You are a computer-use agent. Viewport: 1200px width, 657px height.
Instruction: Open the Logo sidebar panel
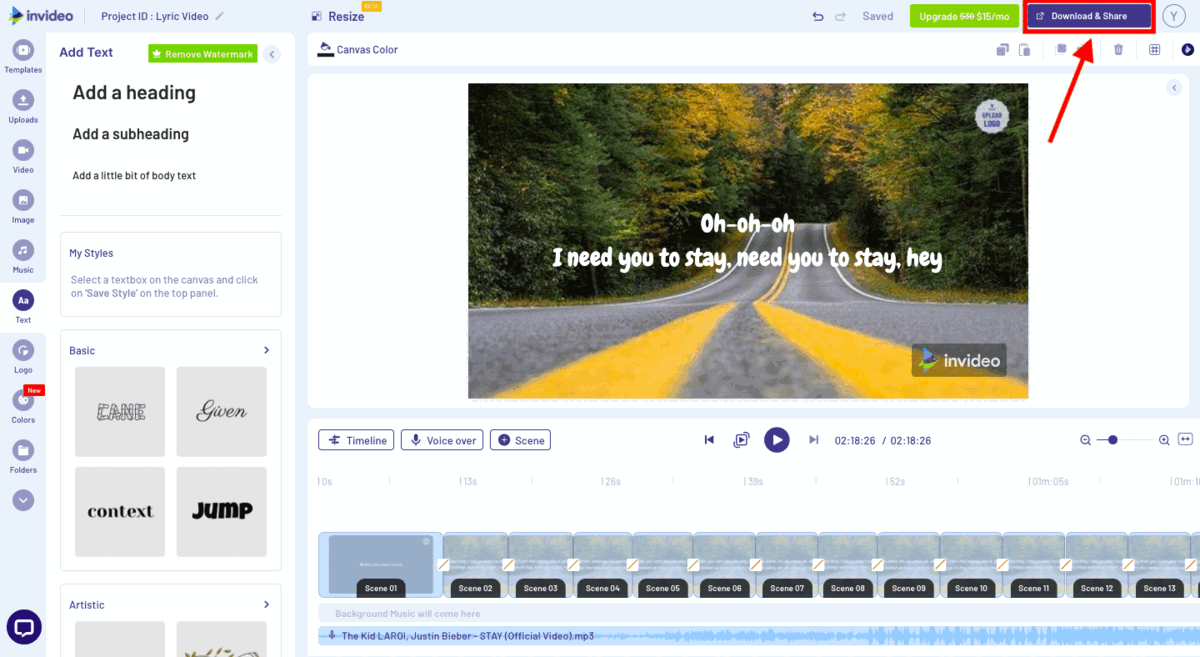pyautogui.click(x=23, y=356)
